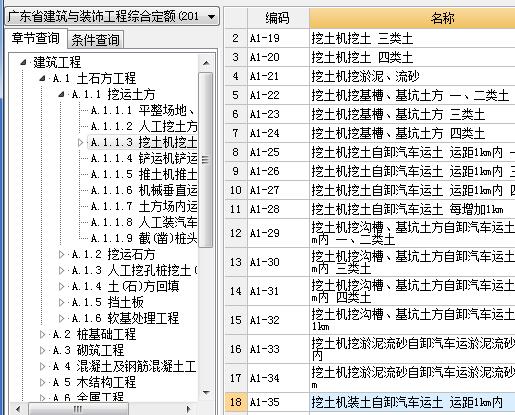The height and width of the screenshot is (415, 515).
Task: Select code cell A1-33
Action: (278, 349)
